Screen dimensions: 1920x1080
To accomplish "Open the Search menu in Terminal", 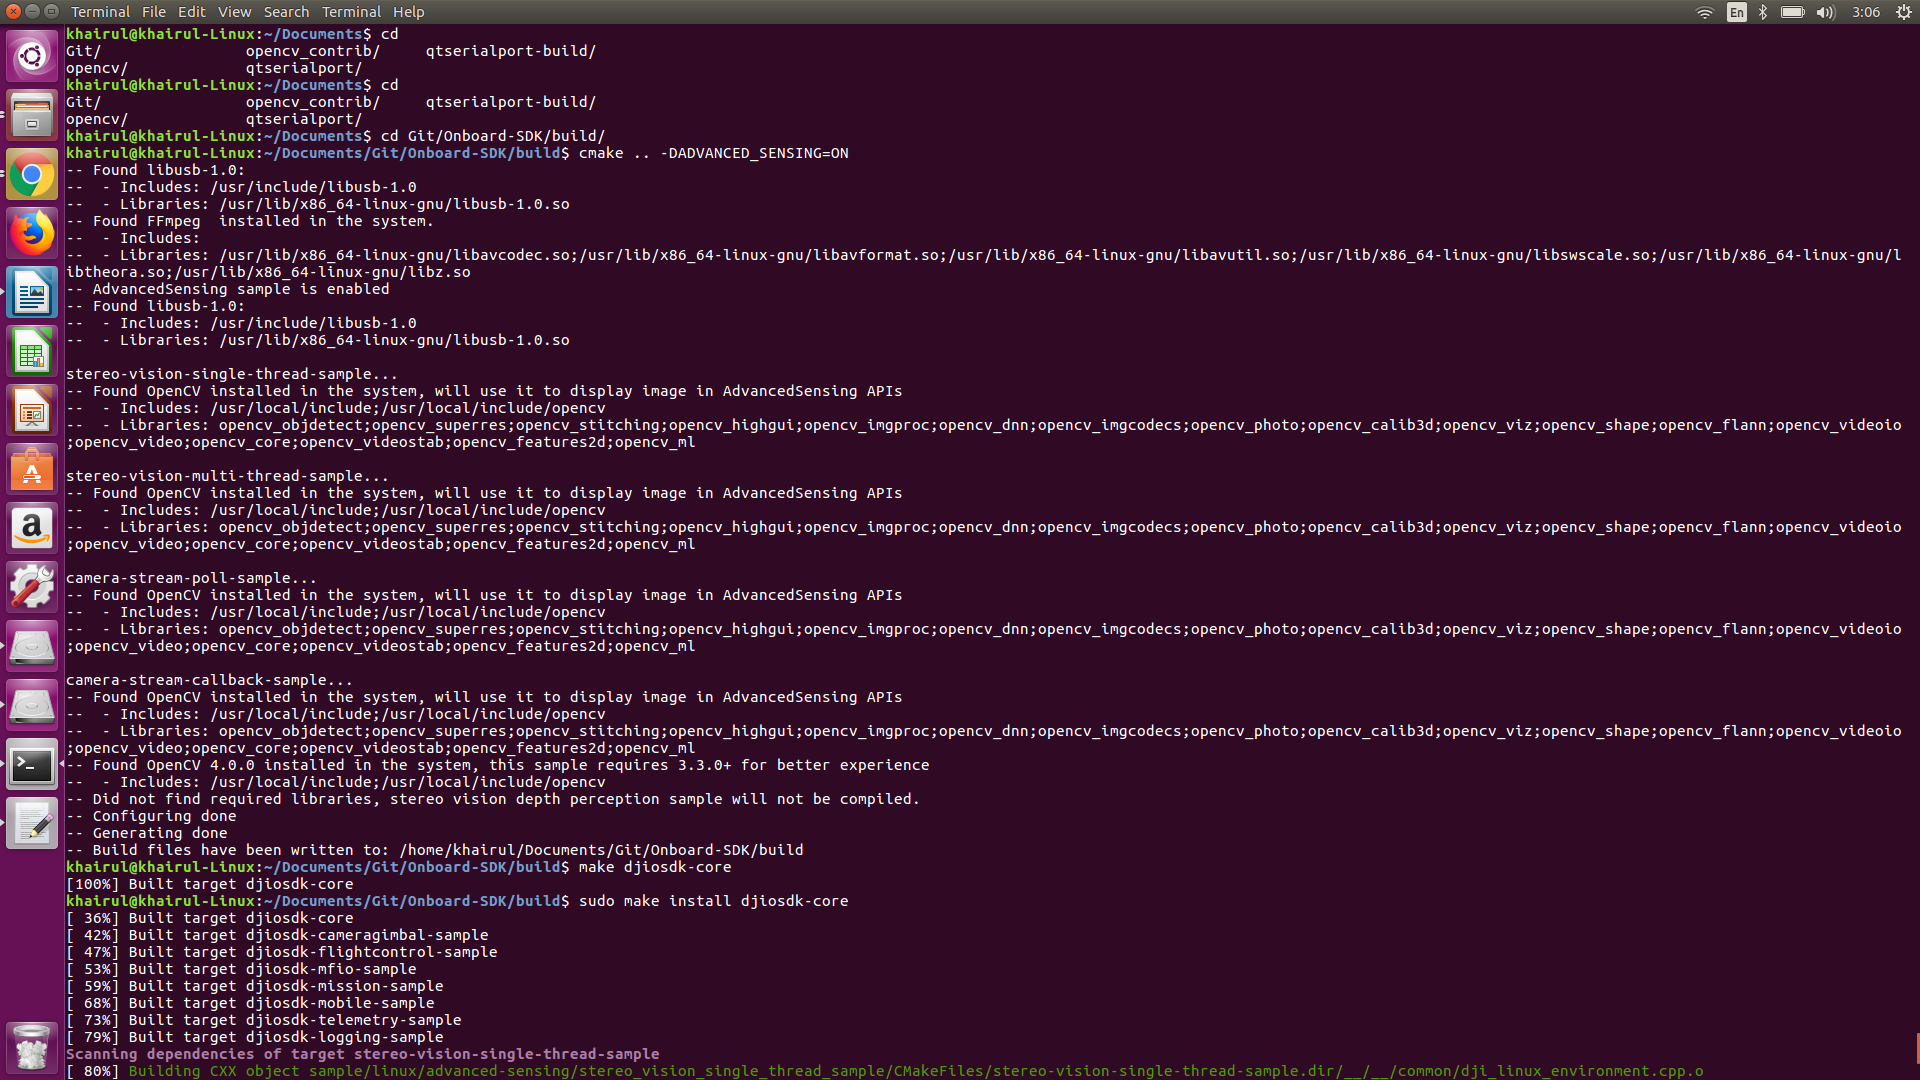I will click(x=286, y=11).
